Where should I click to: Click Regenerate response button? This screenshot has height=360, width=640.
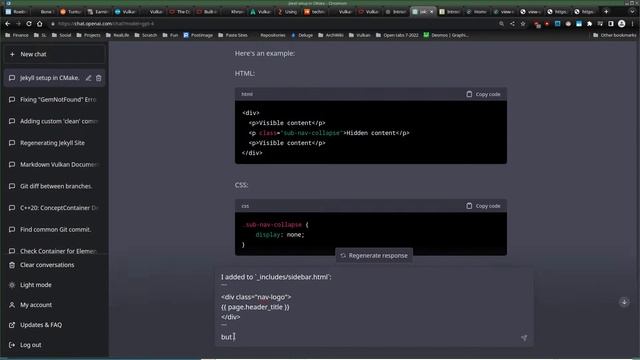click(374, 256)
